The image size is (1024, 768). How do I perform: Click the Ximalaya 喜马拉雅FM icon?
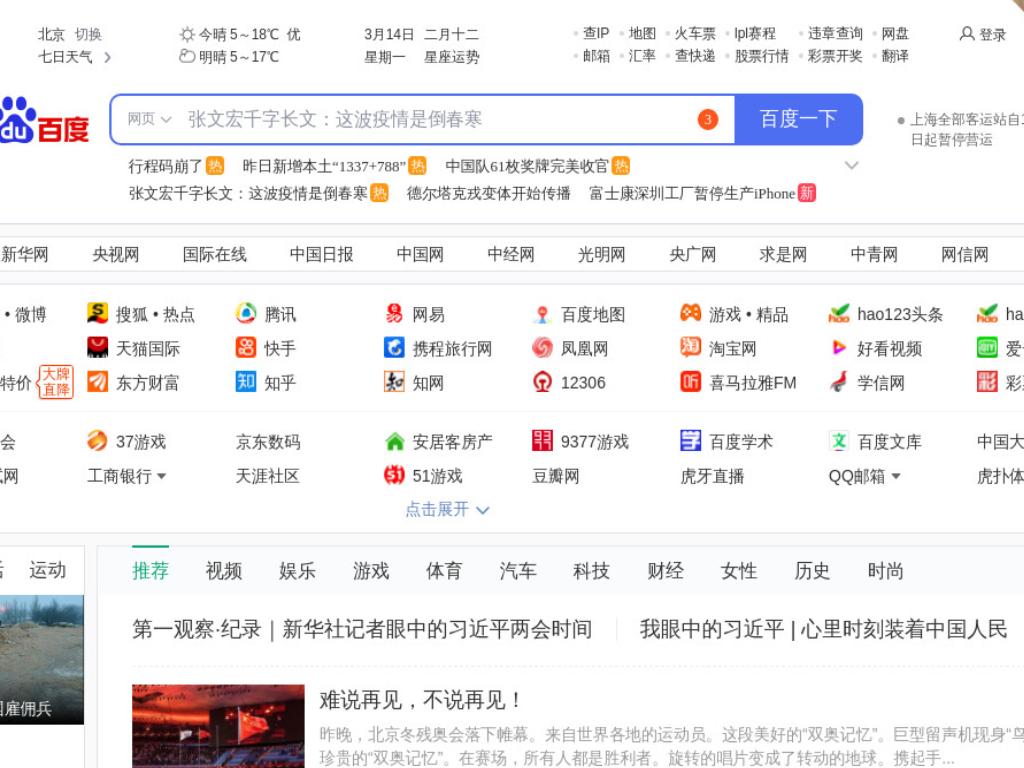[690, 381]
